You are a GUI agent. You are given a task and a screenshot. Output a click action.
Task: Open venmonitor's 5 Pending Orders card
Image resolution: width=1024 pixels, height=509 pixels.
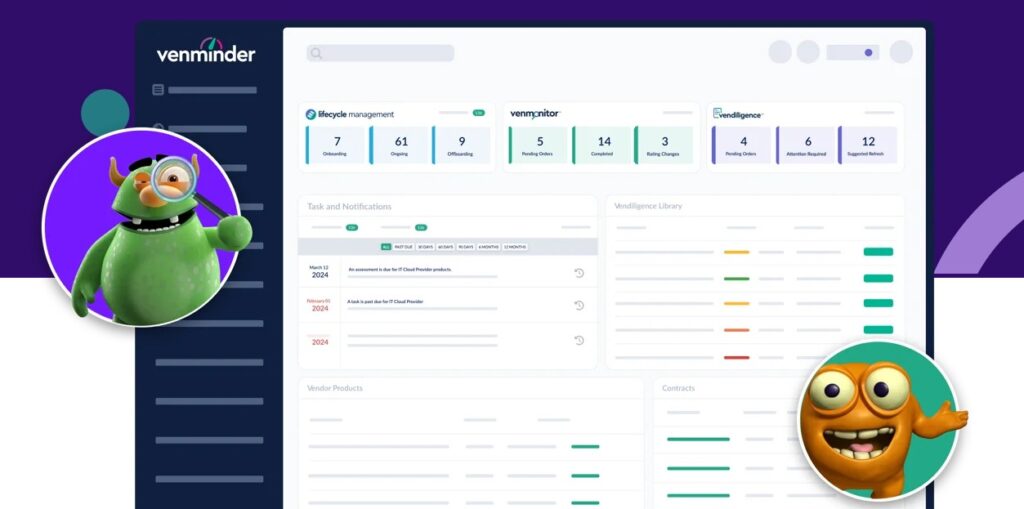tap(539, 145)
